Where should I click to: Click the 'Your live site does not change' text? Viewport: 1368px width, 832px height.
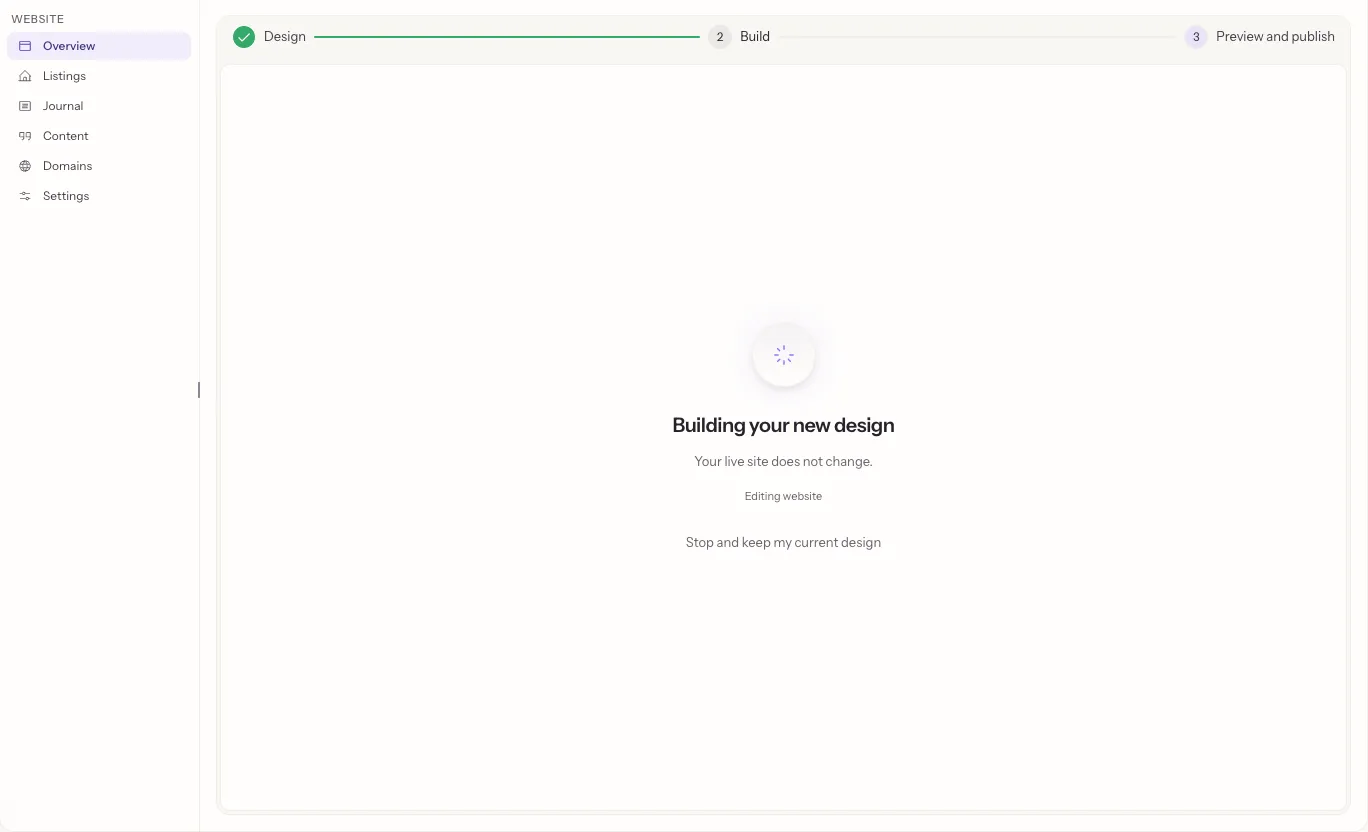point(783,462)
